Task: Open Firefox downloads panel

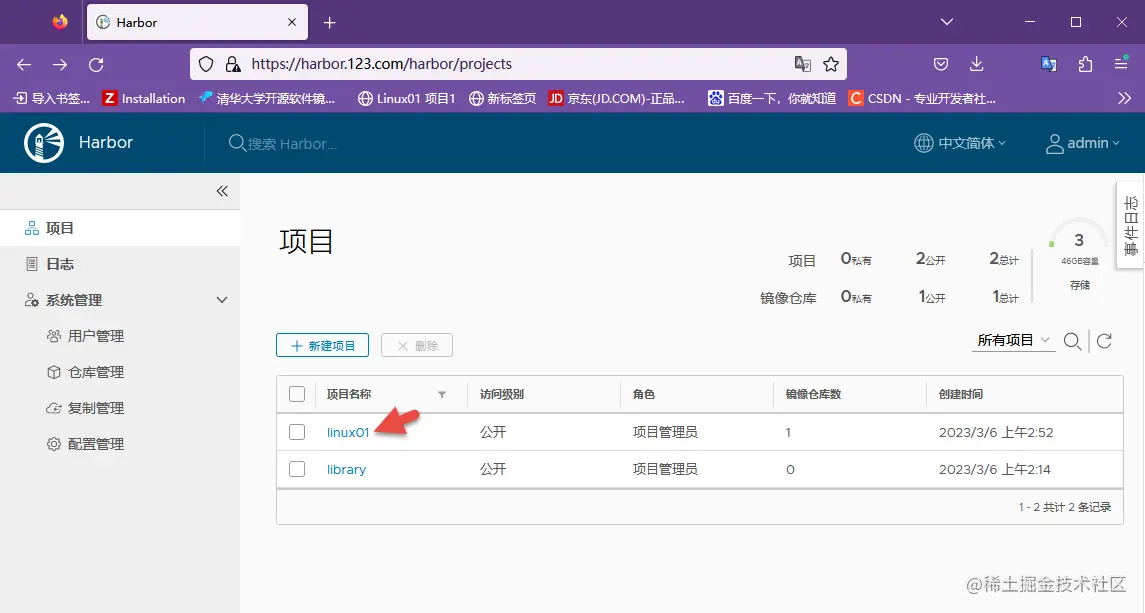Action: point(976,64)
